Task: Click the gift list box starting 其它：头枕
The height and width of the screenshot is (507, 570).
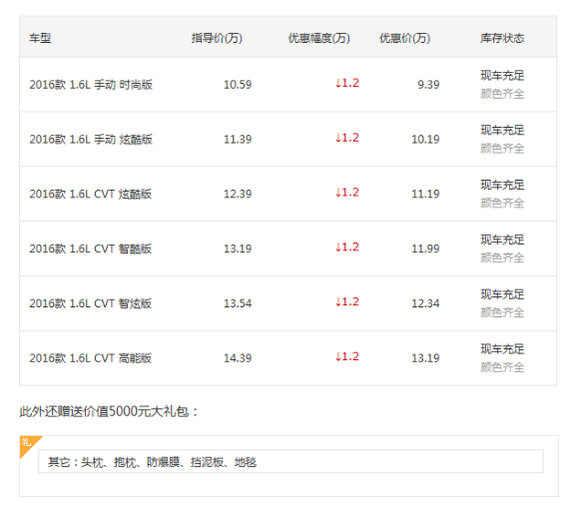Action: [291, 462]
